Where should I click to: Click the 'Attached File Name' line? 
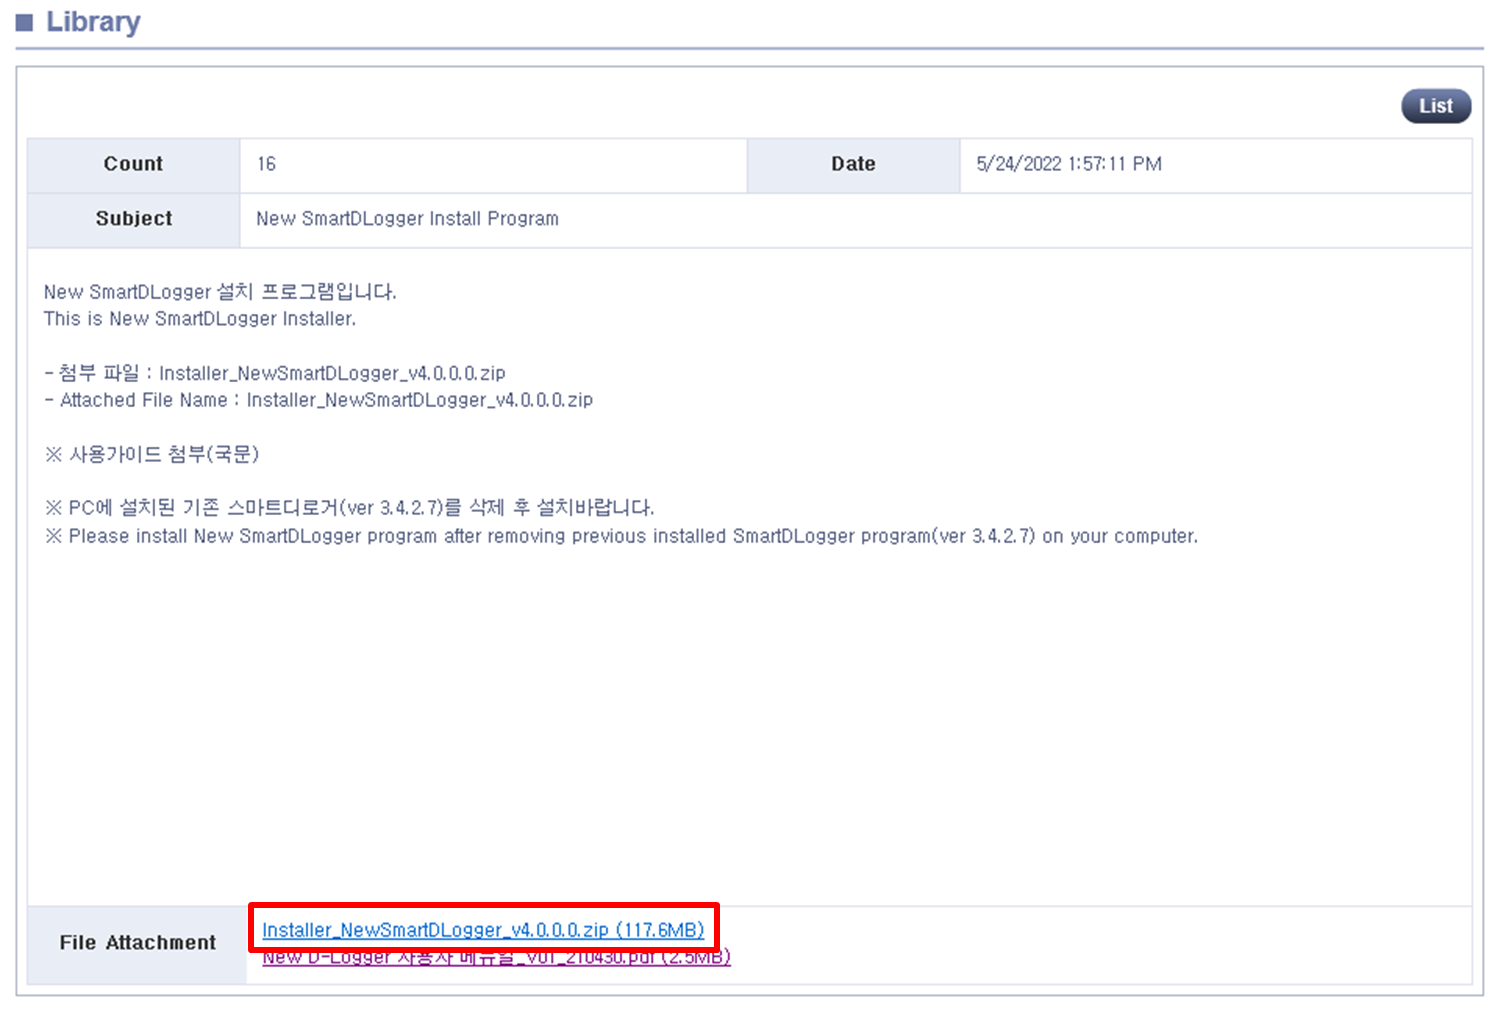coord(319,400)
